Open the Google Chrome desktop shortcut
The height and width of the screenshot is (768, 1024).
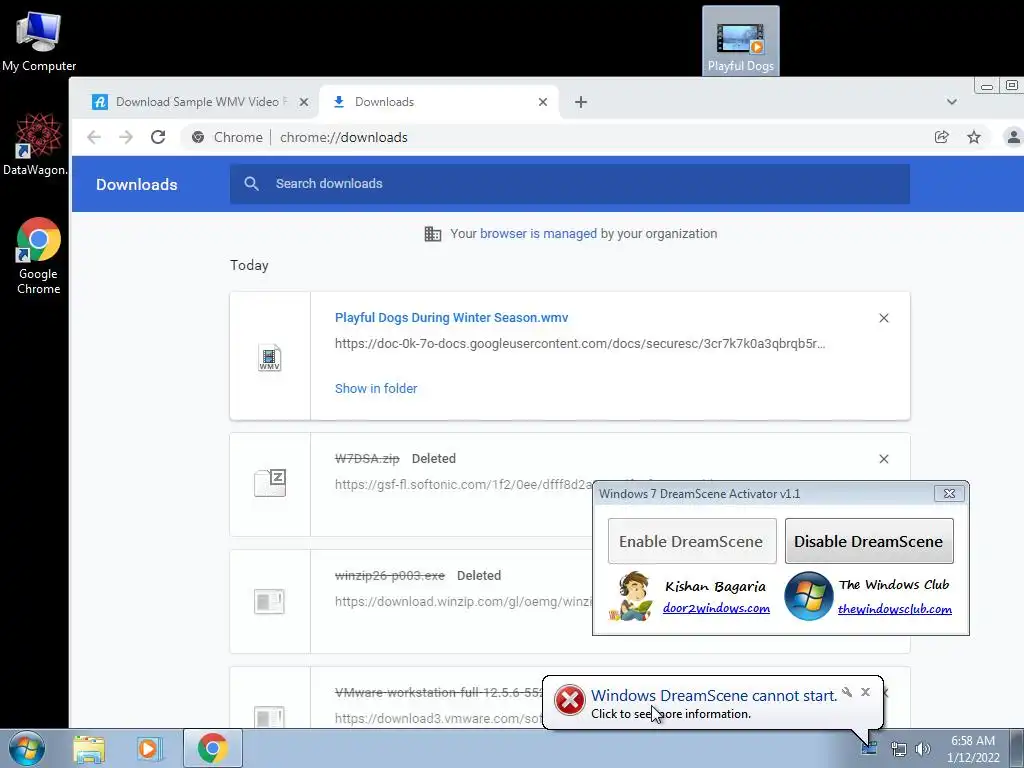tap(39, 256)
